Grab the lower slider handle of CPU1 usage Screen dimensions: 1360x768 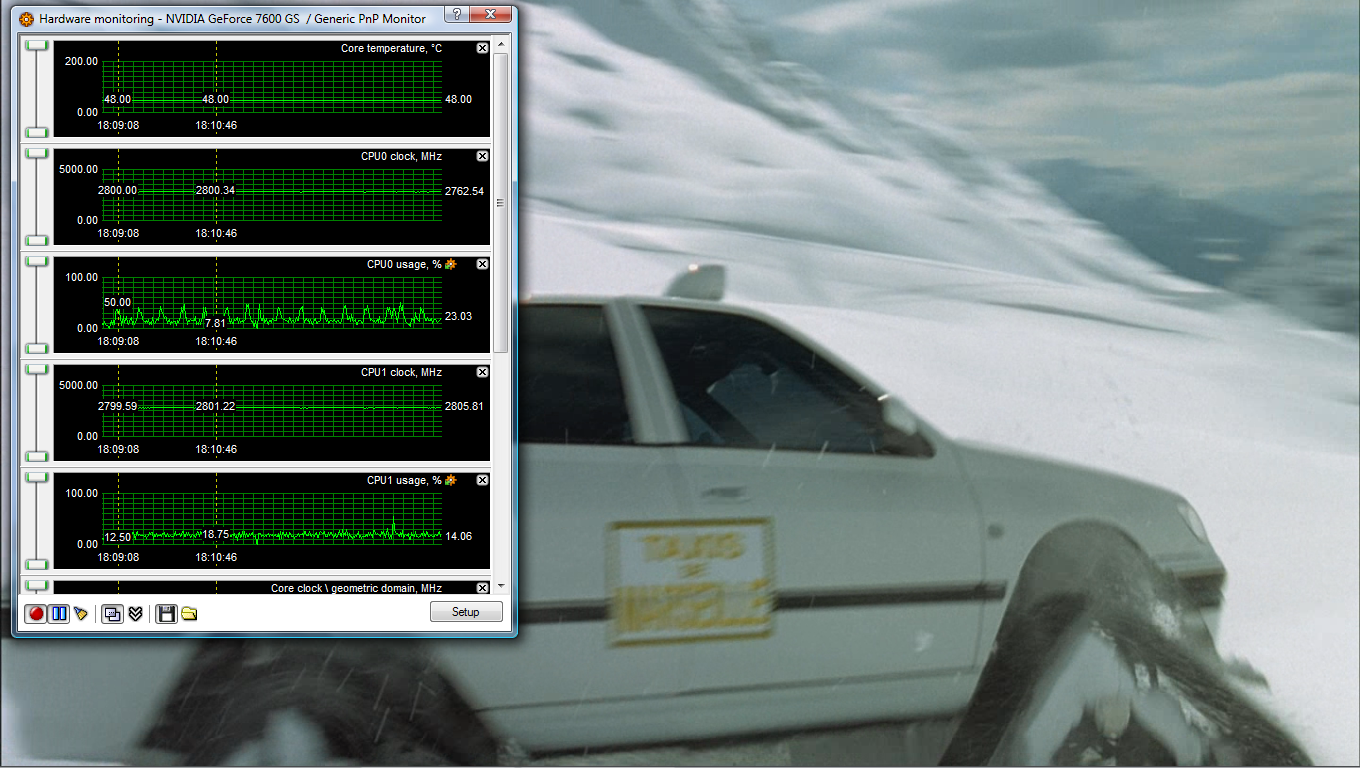37,564
